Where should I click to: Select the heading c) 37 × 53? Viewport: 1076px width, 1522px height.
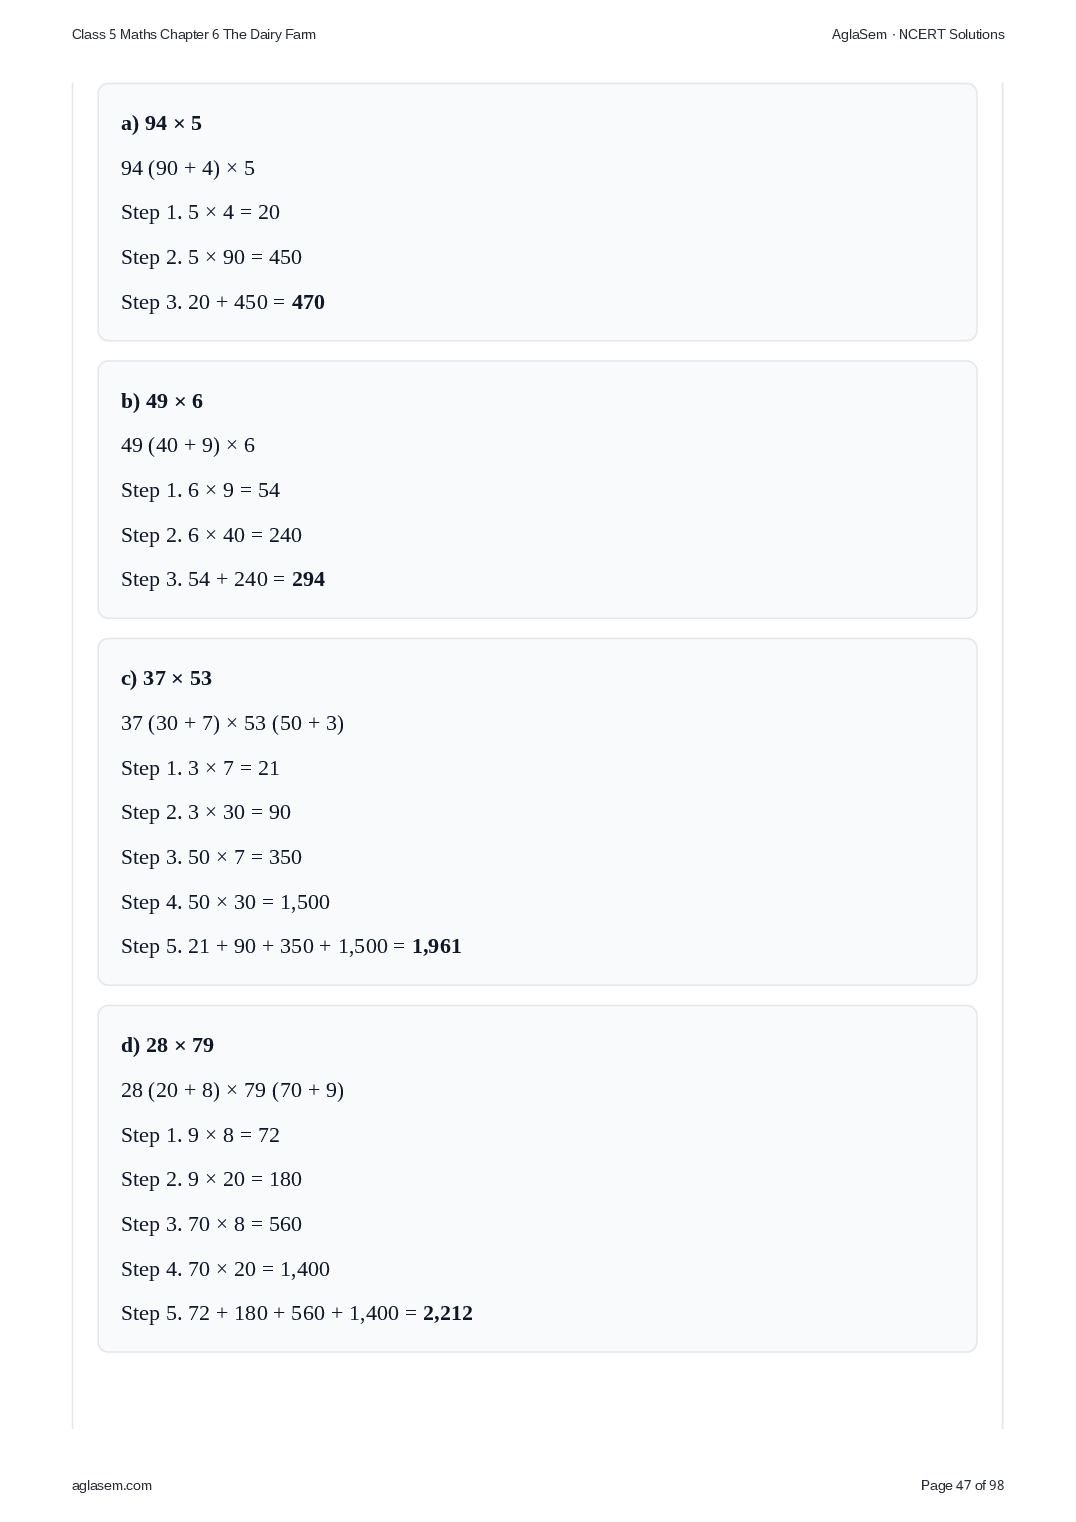(x=166, y=678)
